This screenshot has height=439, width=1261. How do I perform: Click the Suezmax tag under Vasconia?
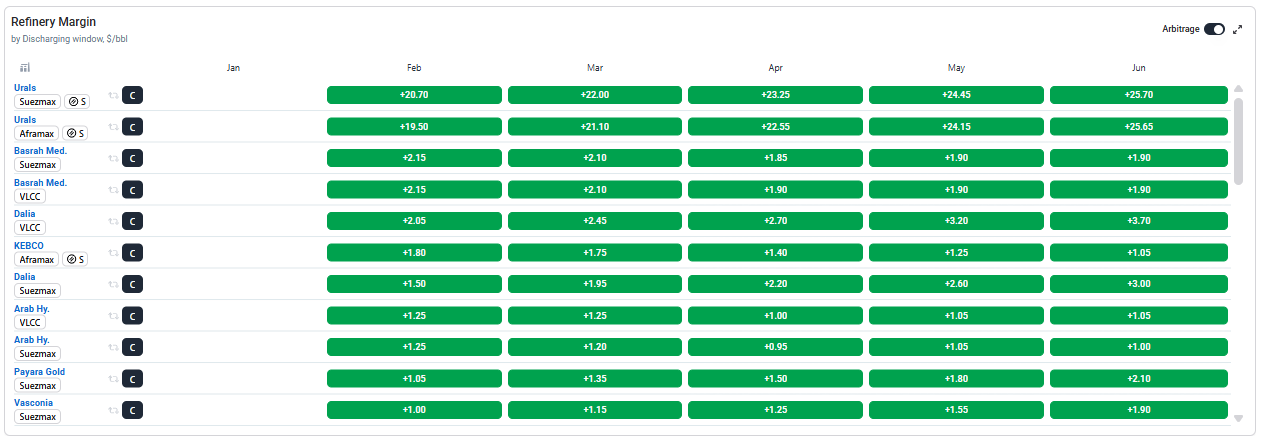(x=37, y=417)
